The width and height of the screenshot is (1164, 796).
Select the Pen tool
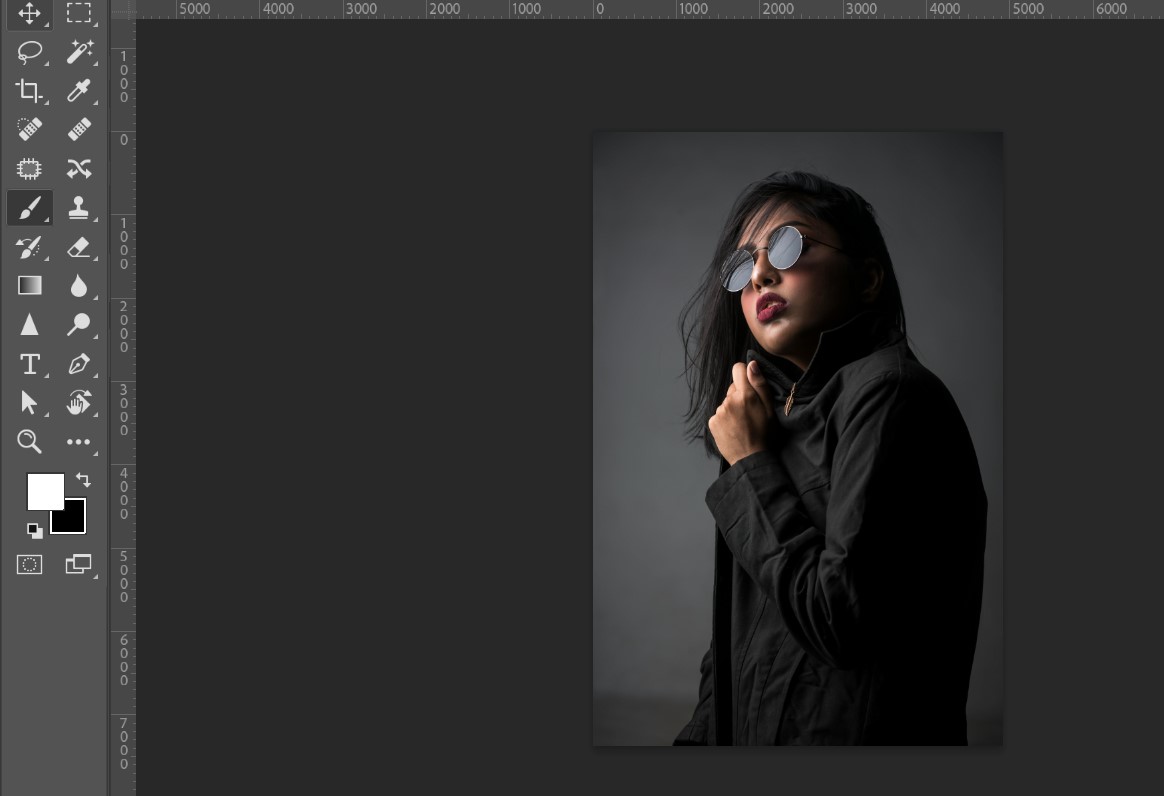point(79,364)
